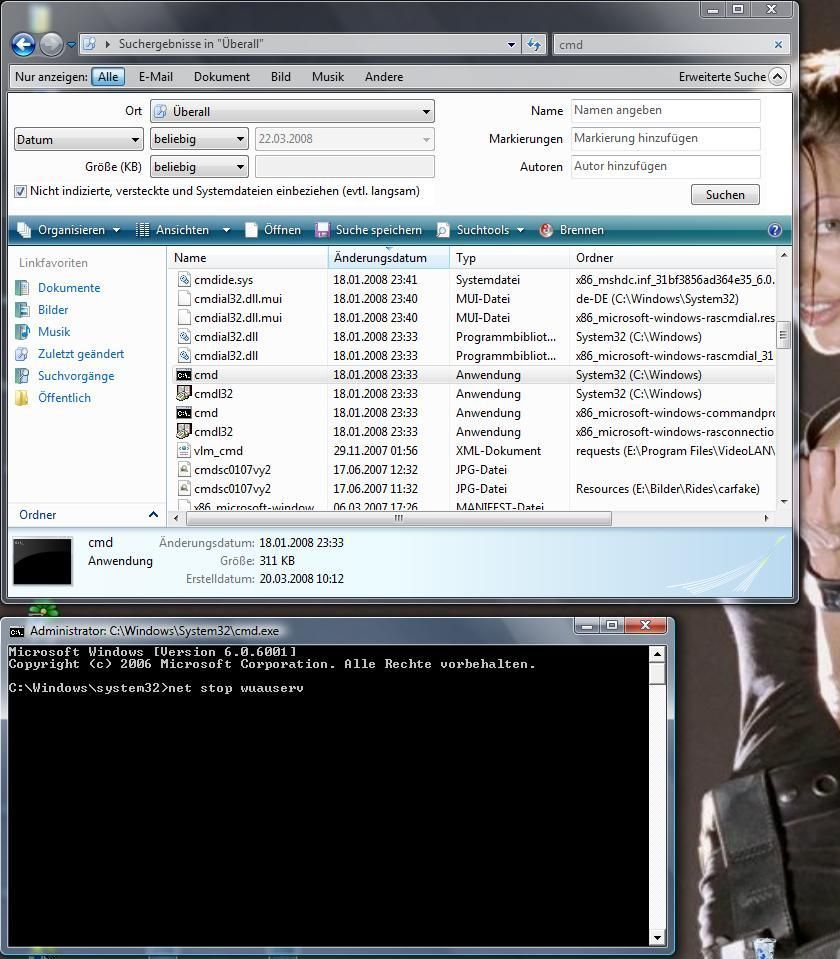Click Öffnen in the toolbar
The height and width of the screenshot is (959, 840).
pyautogui.click(x=273, y=230)
